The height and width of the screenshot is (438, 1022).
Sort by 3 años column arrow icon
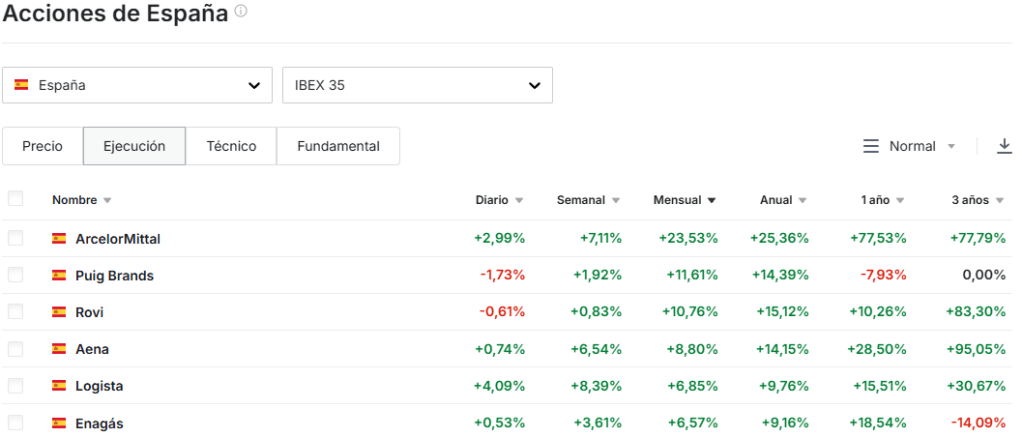pos(1000,201)
